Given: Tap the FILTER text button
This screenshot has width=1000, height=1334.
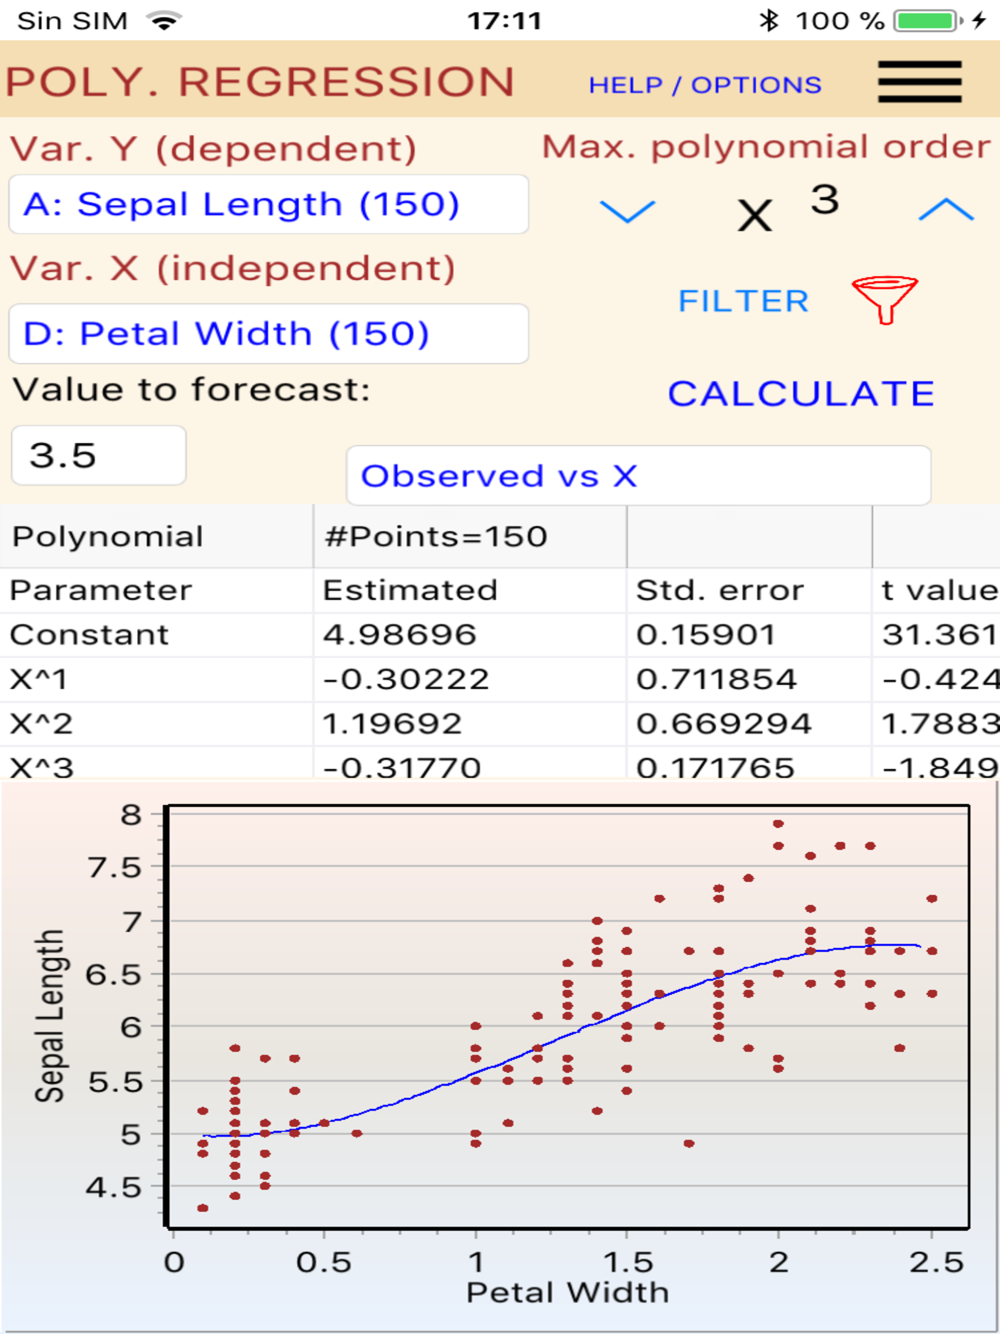Looking at the screenshot, I should 743,301.
